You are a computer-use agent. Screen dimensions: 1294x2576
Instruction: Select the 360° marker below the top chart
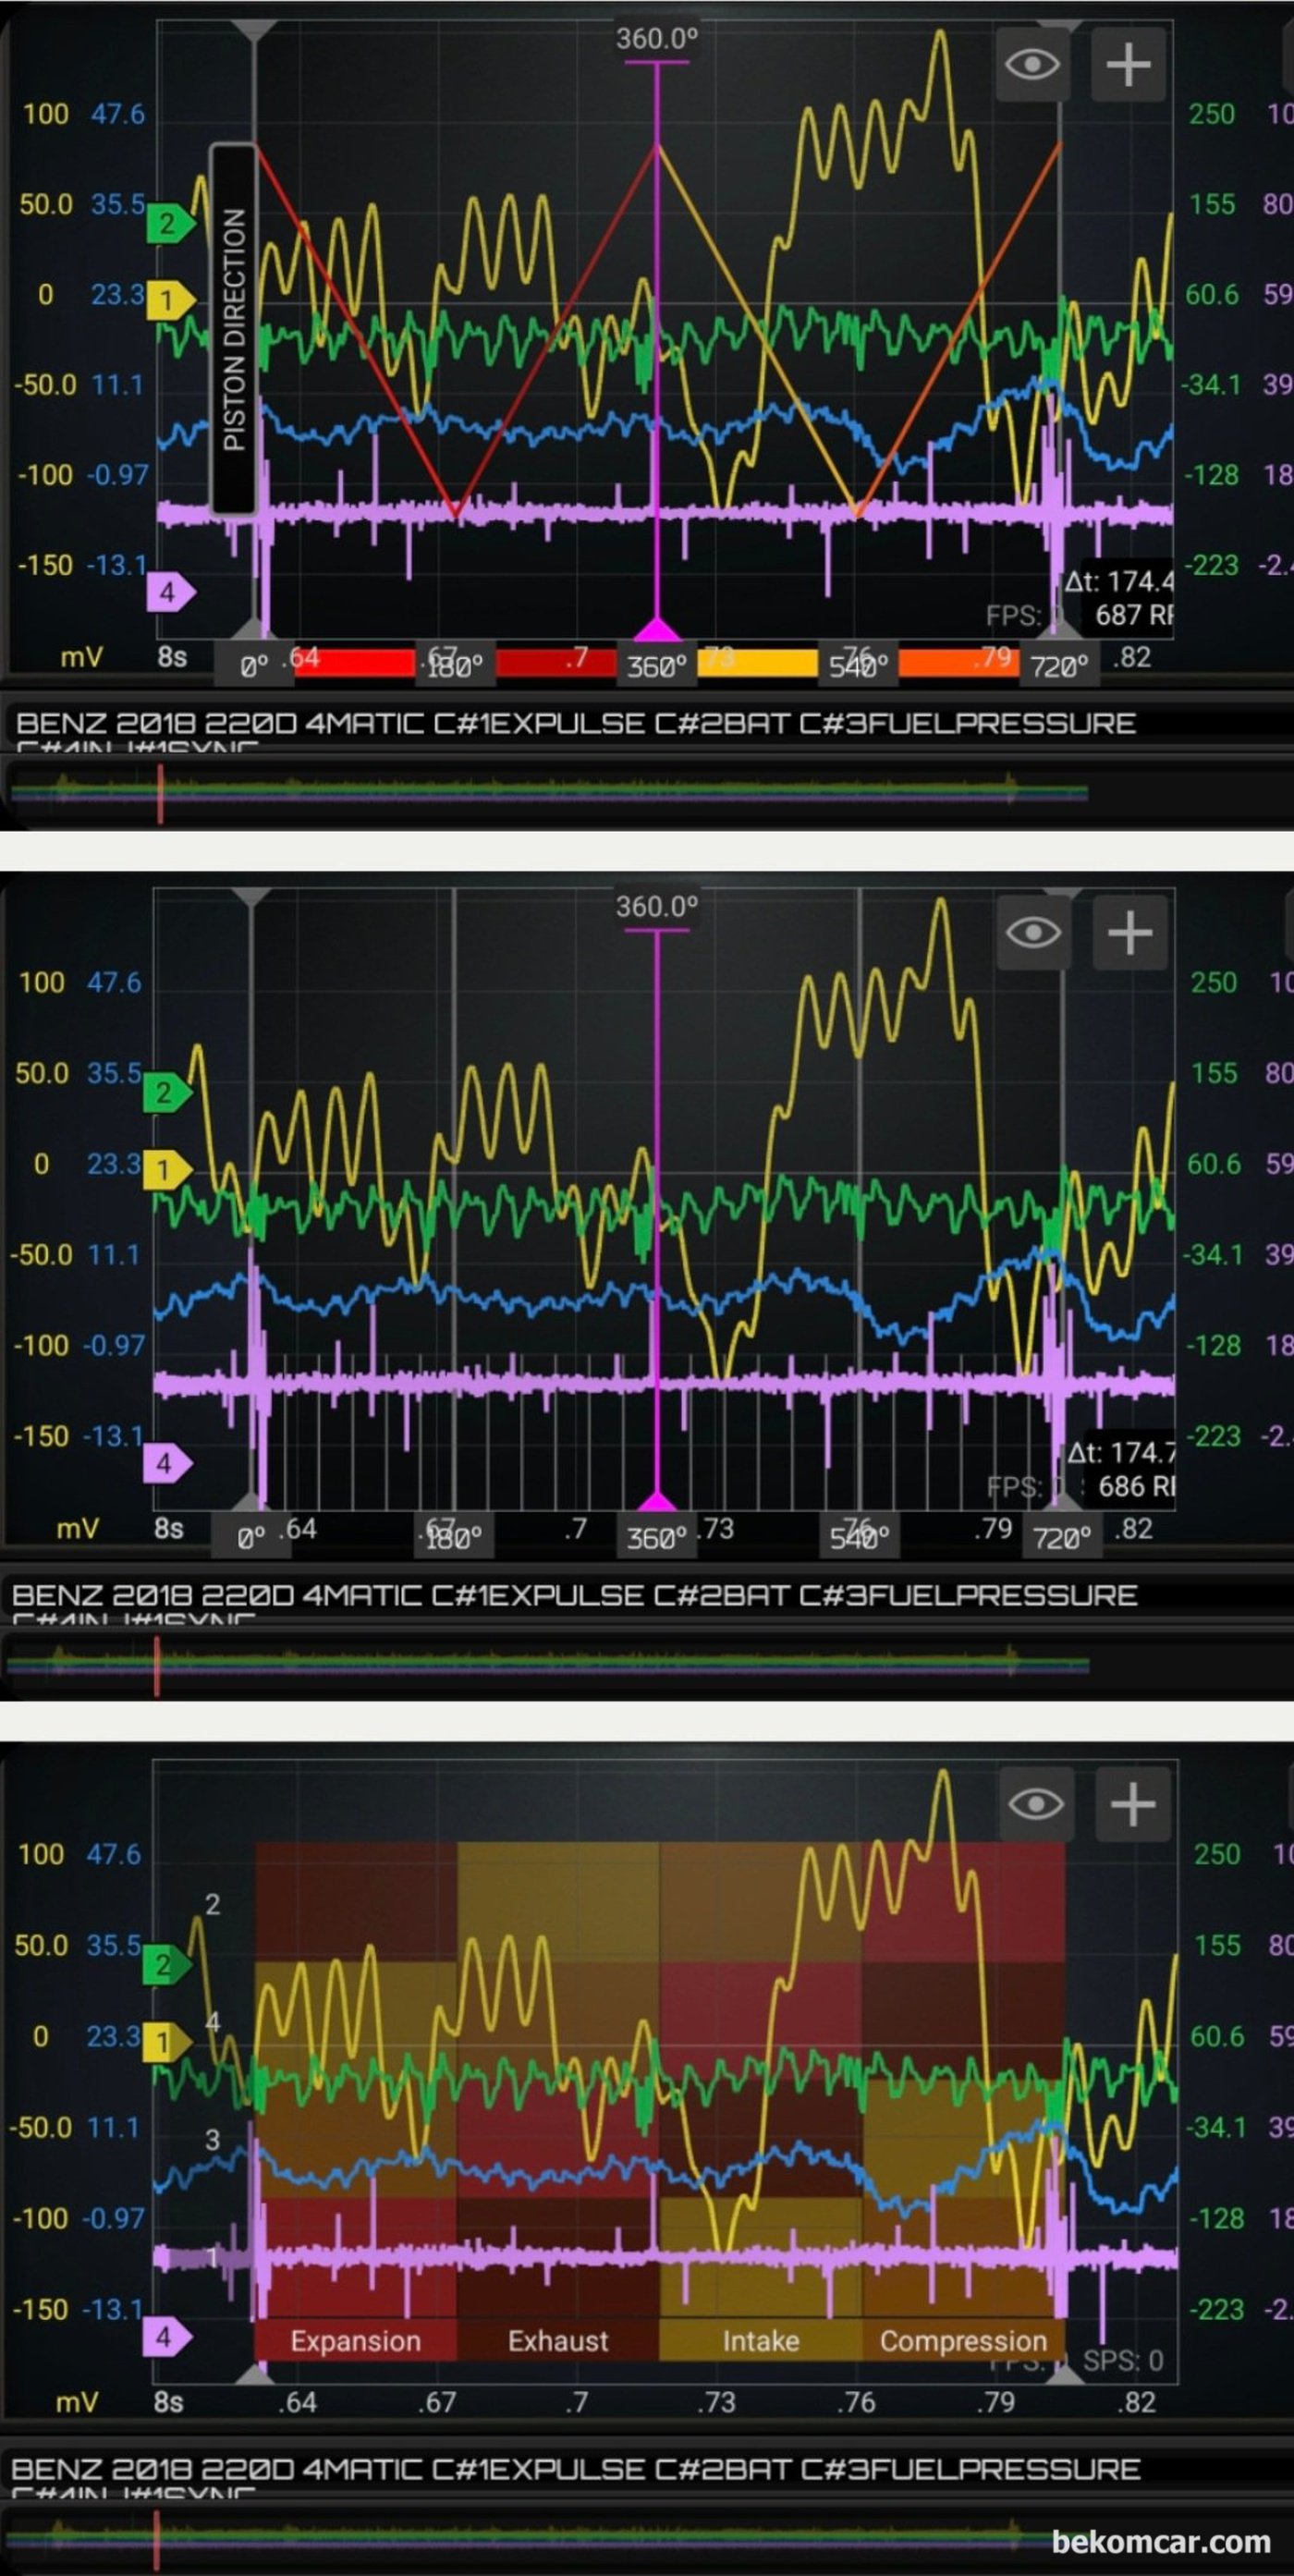point(657,666)
